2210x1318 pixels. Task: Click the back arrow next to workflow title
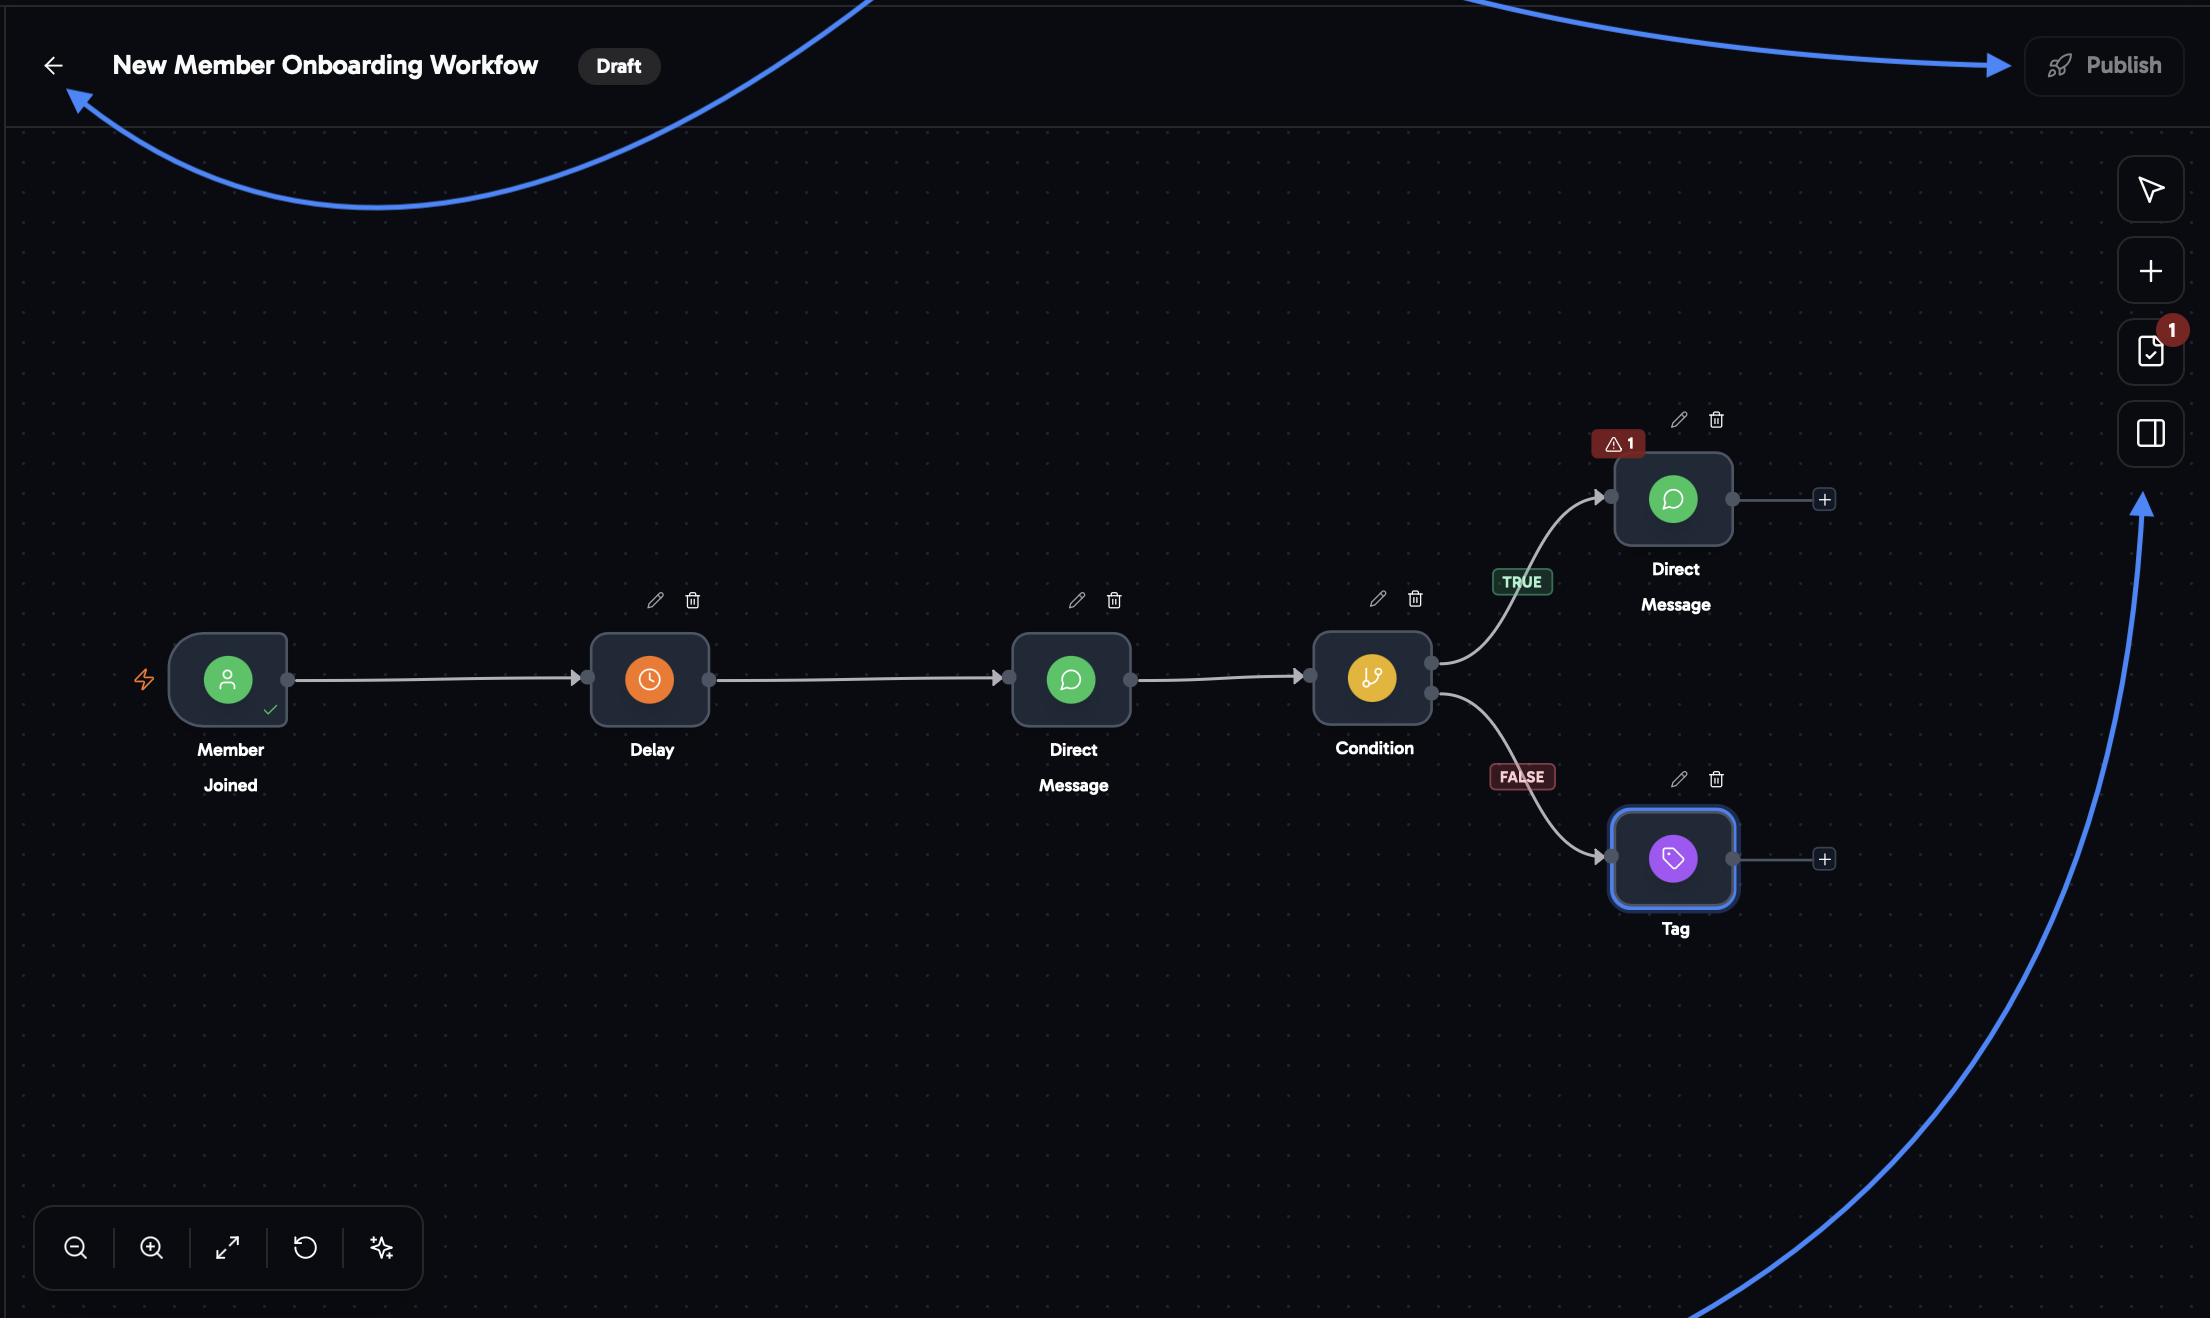[x=54, y=66]
